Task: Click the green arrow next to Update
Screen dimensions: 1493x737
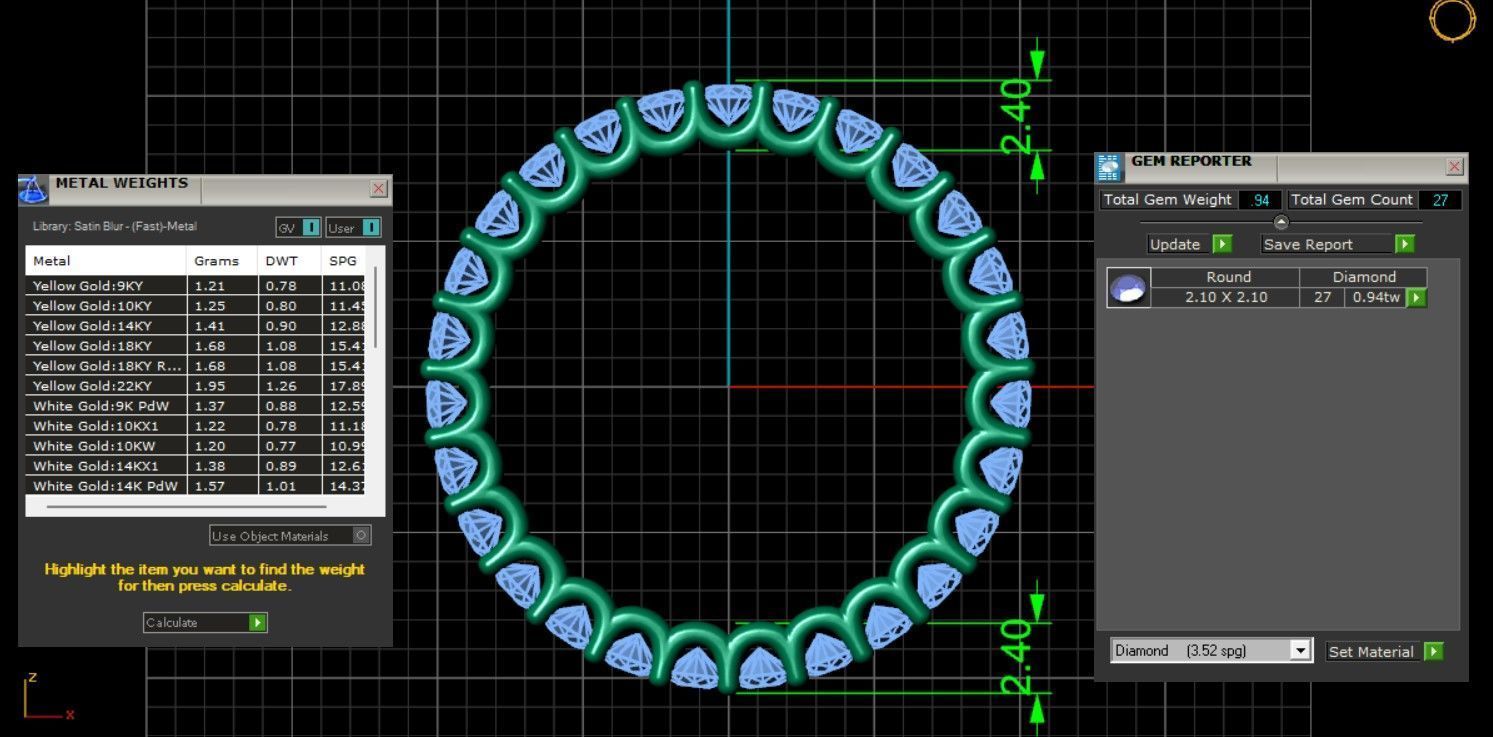Action: click(x=1222, y=244)
